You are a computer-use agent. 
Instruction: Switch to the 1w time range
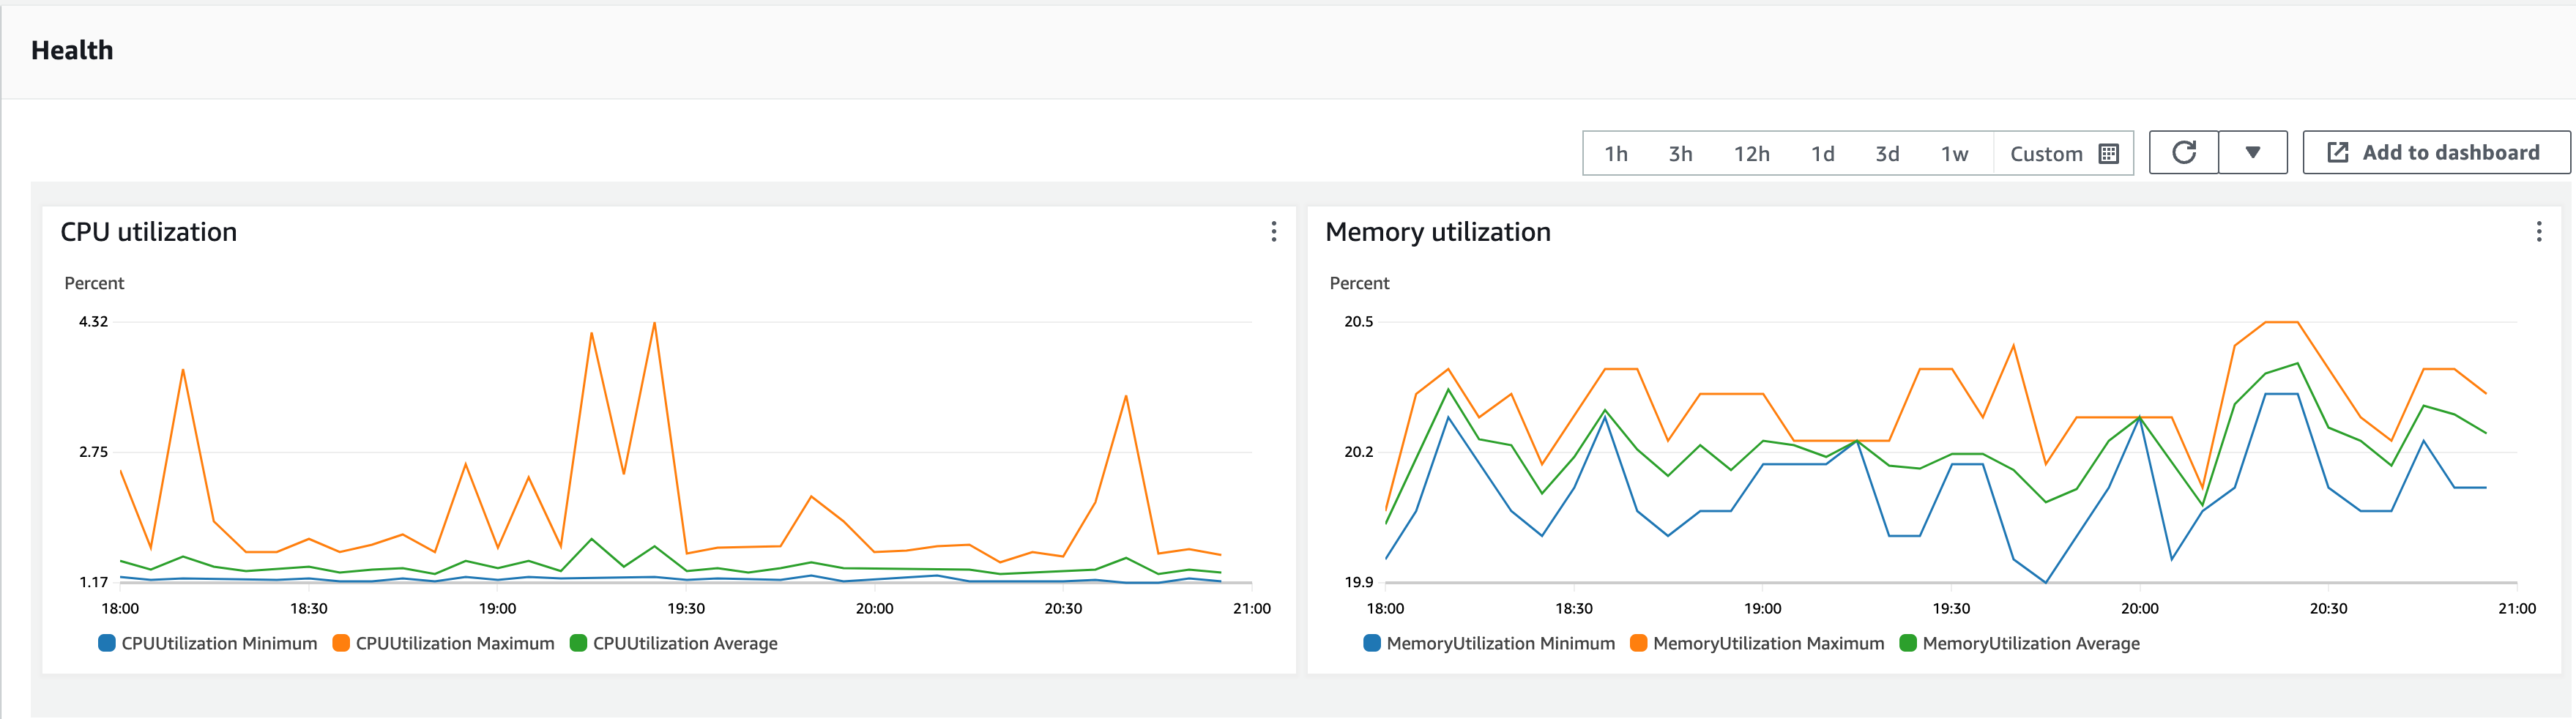1954,153
